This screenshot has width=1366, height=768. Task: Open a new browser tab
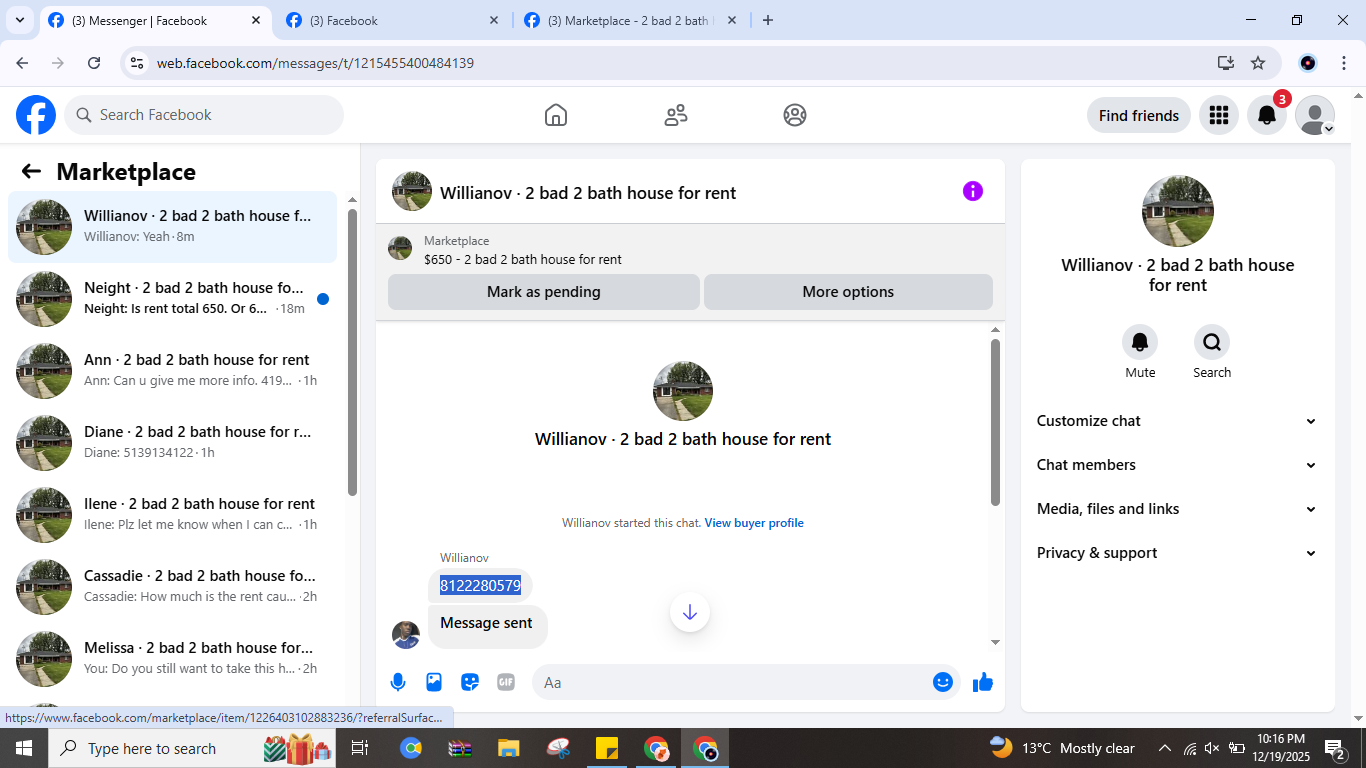click(x=768, y=20)
